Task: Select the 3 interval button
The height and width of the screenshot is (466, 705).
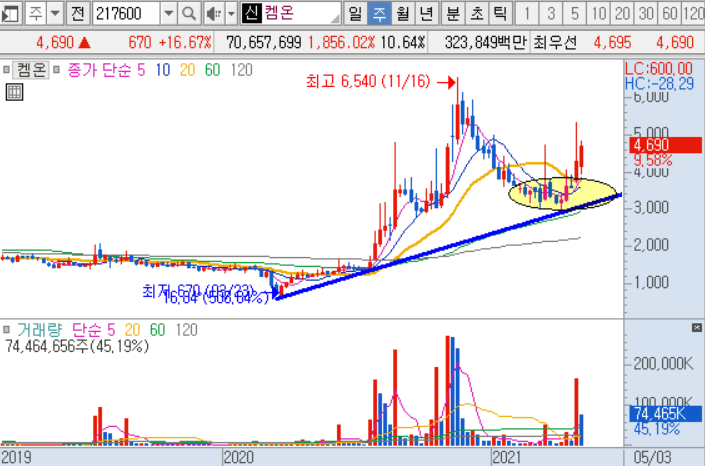Action: point(551,13)
